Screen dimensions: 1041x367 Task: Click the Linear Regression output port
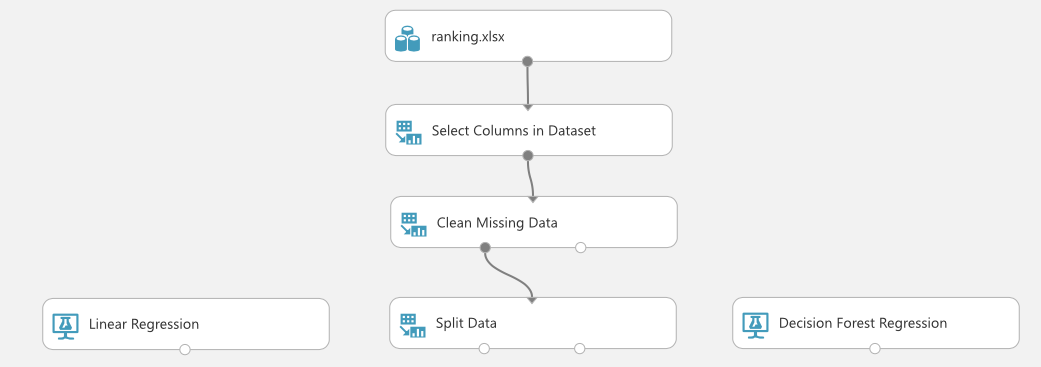[185, 350]
